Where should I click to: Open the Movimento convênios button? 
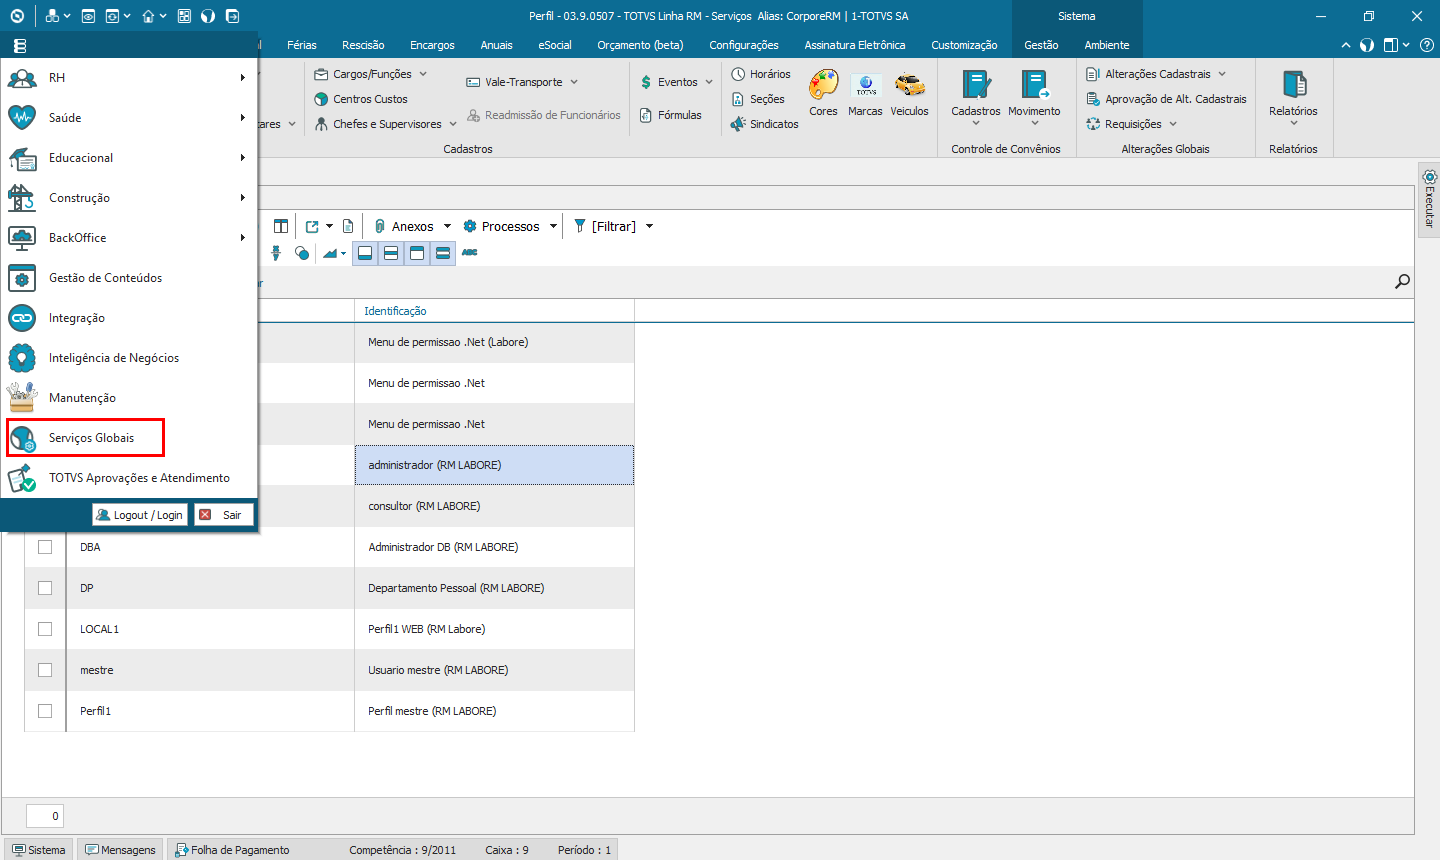pos(1034,98)
